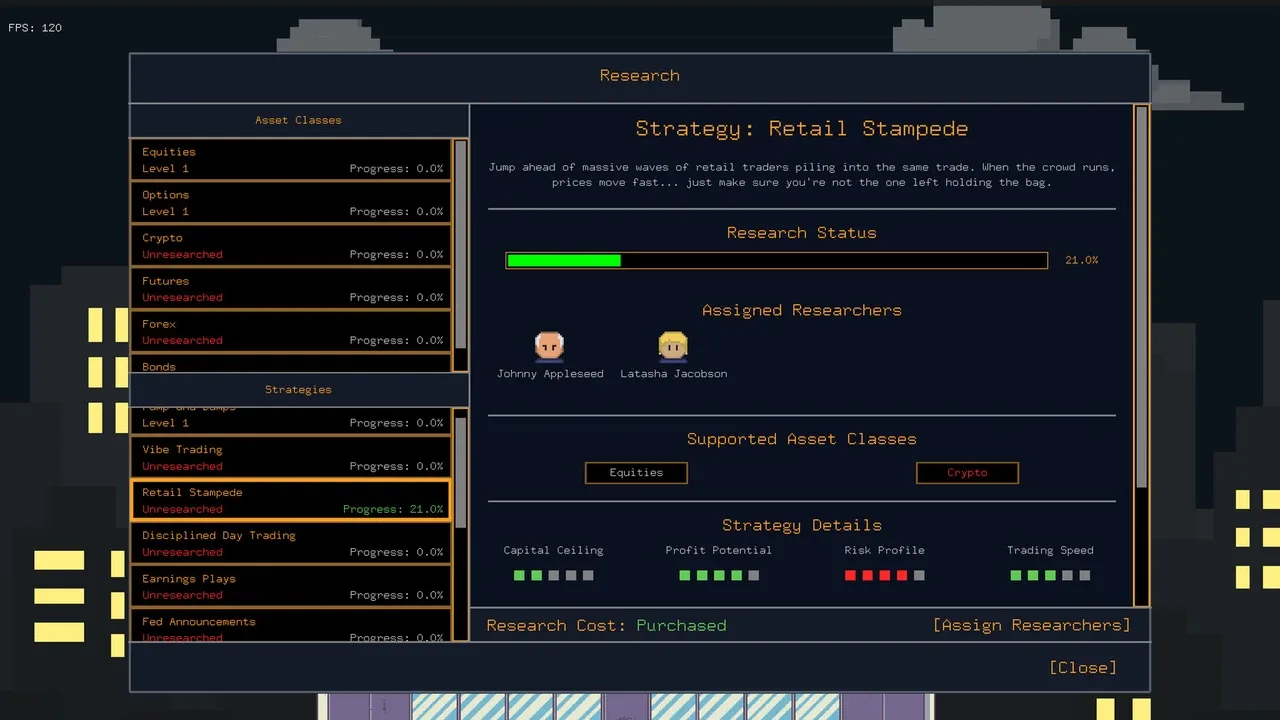The height and width of the screenshot is (720, 1280).
Task: Click Johnny Appleseed's researcher avatar
Action: (x=549, y=346)
